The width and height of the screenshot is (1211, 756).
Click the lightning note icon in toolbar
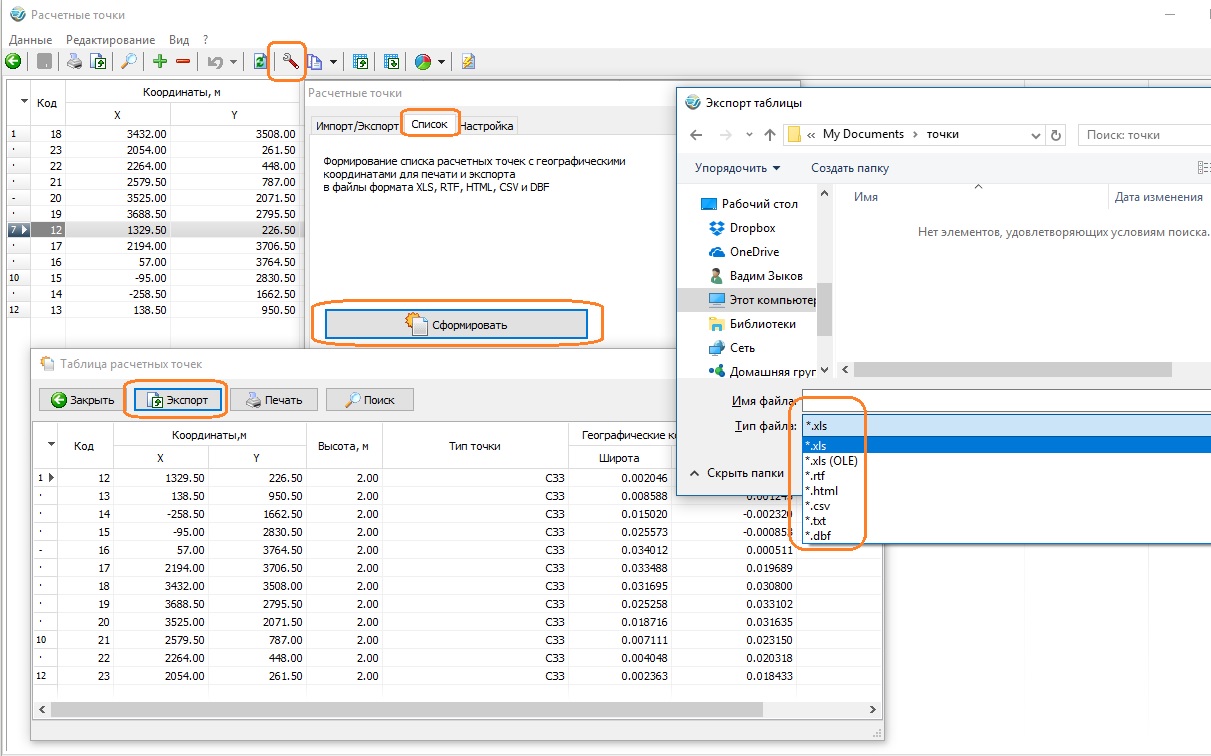468,62
